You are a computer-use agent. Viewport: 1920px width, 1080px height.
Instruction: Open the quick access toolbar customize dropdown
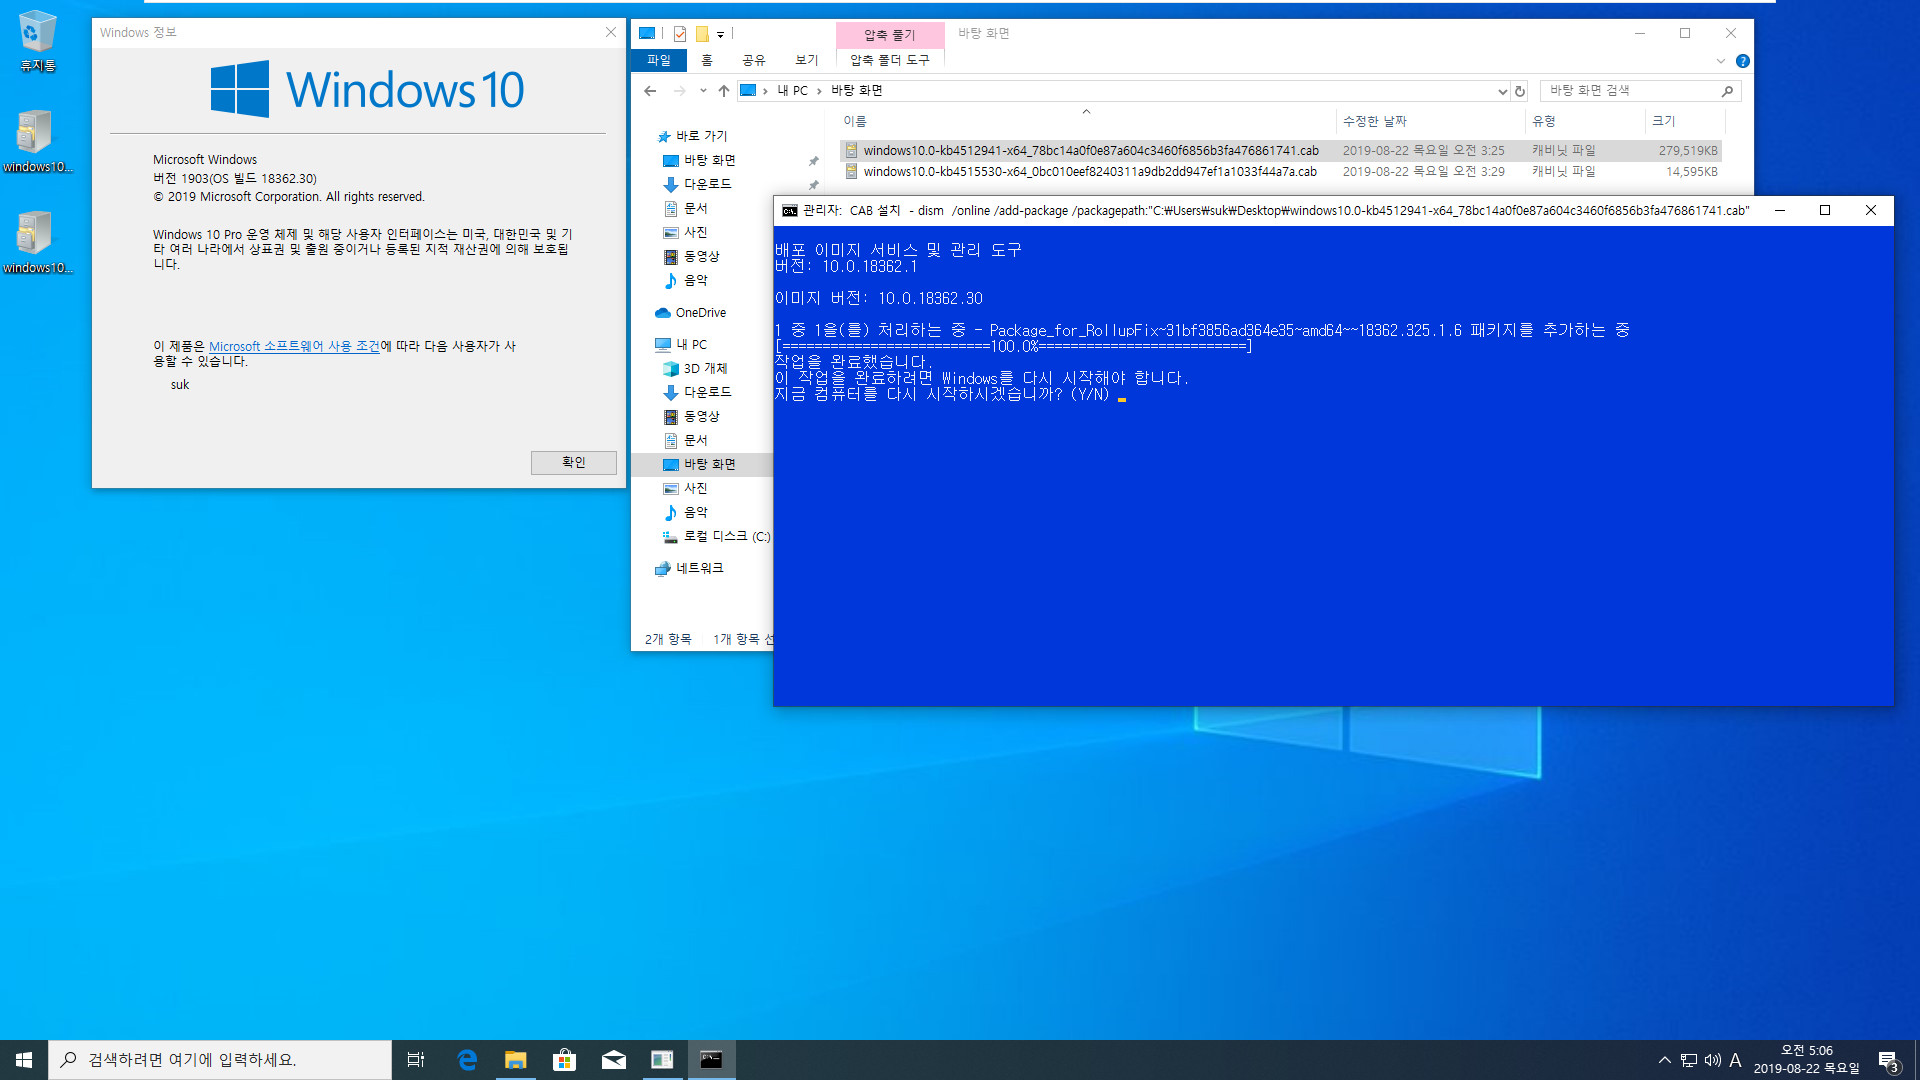[720, 35]
